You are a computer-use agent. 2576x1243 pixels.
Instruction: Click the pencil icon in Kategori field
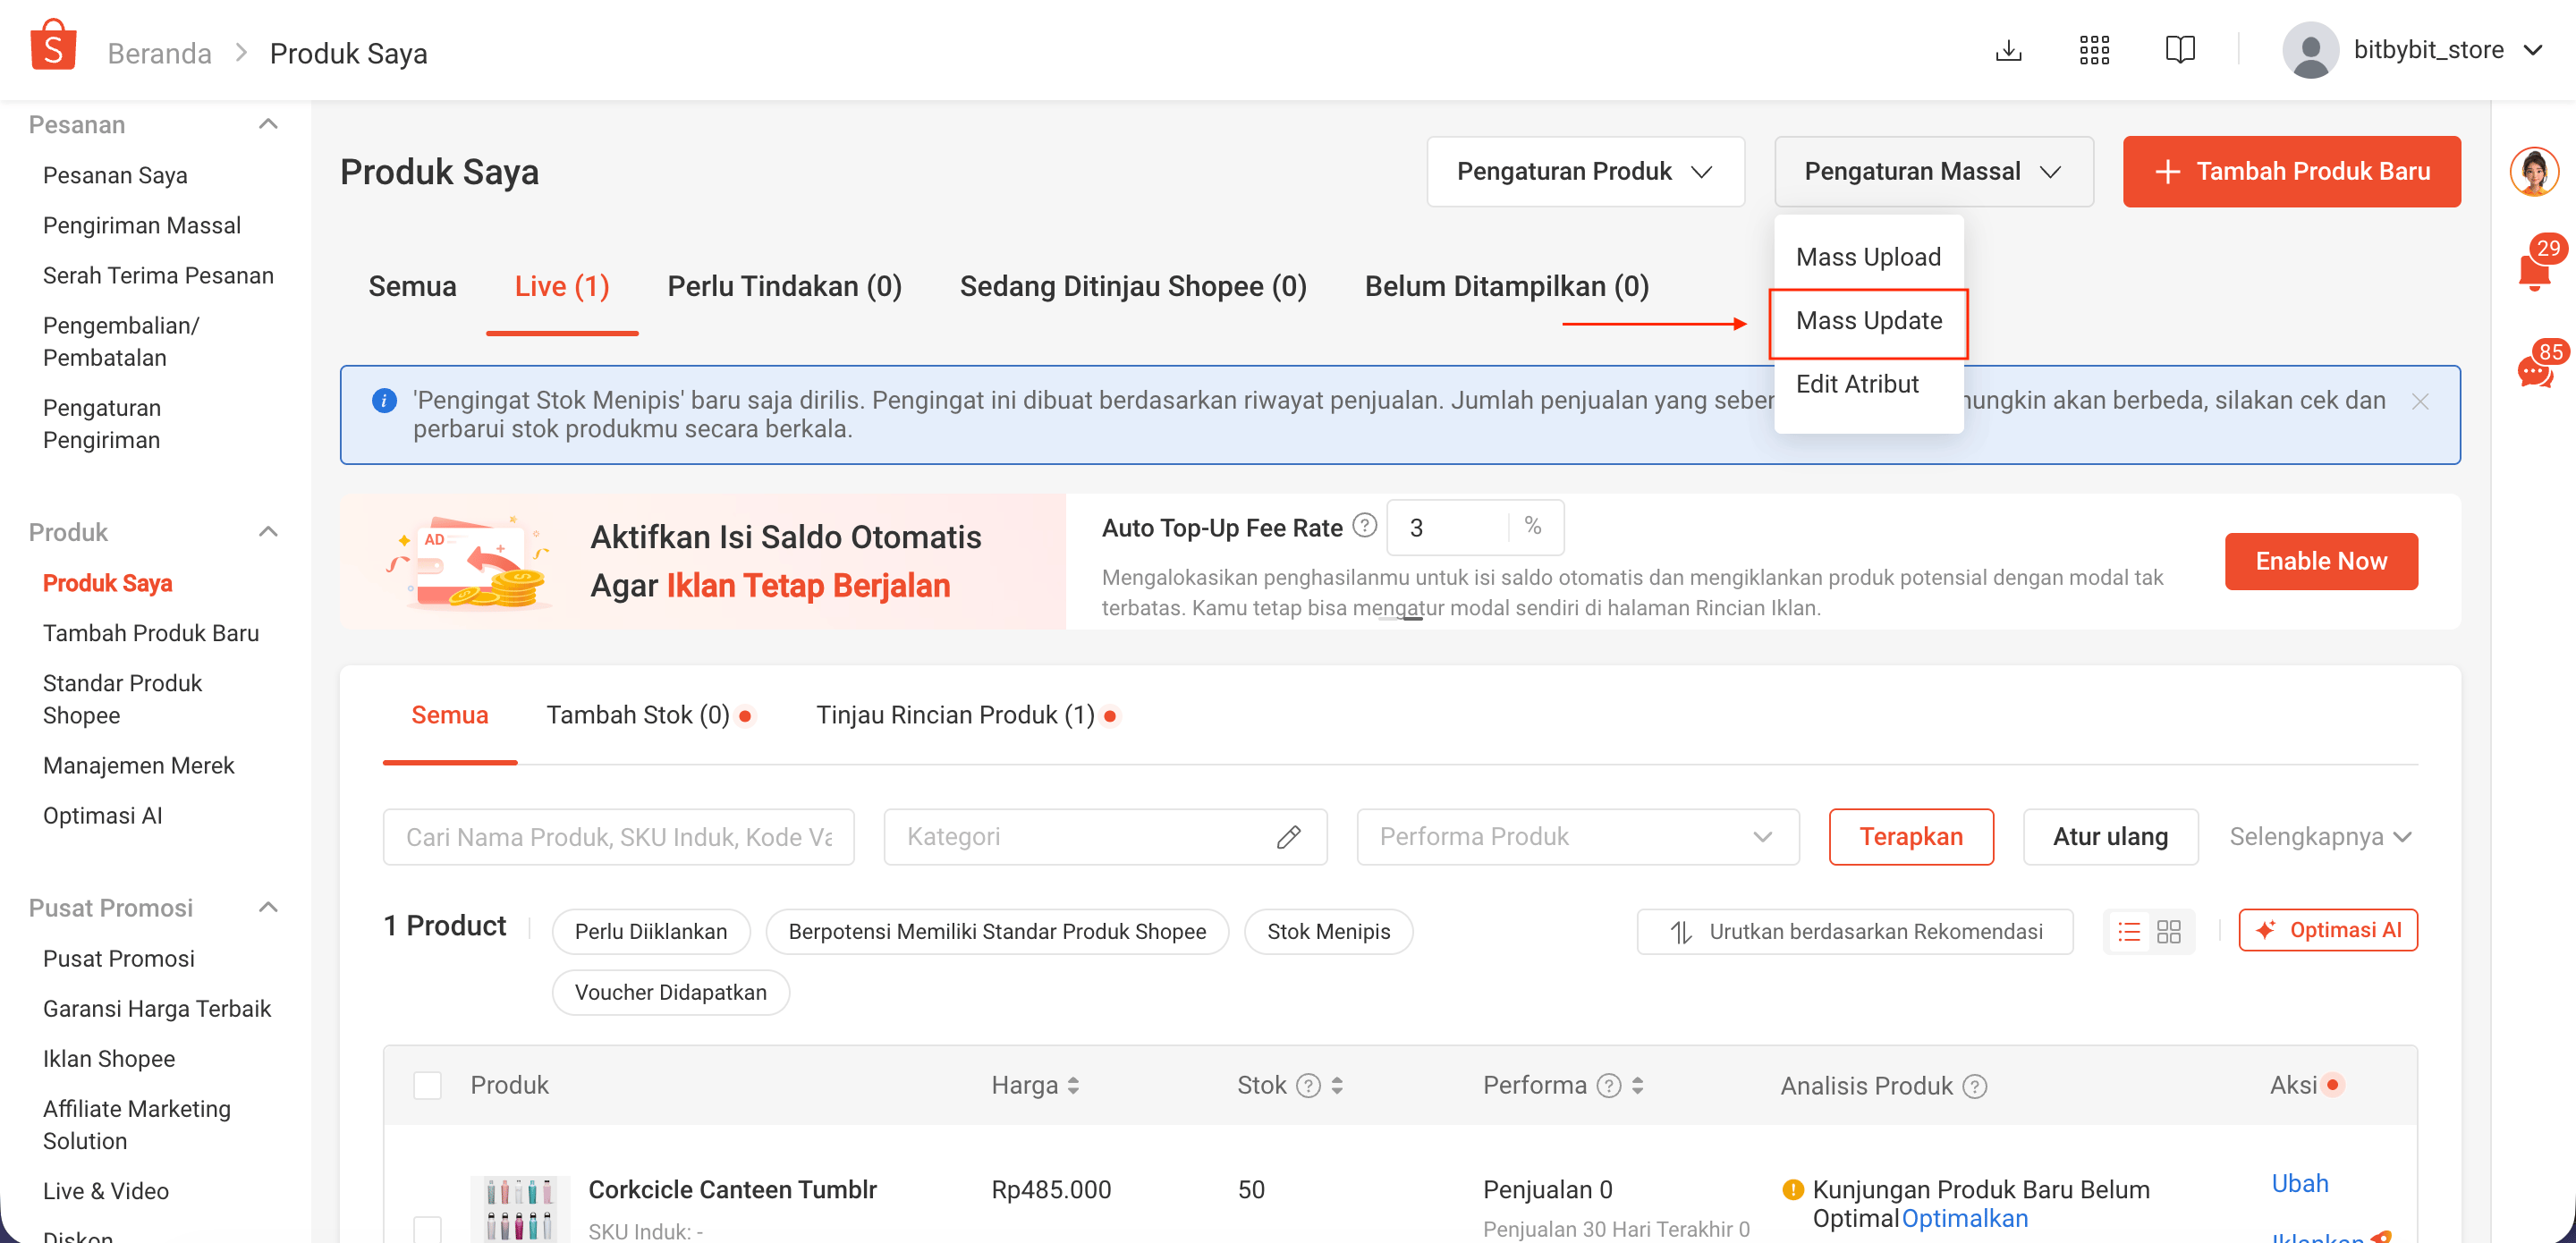pos(1288,837)
